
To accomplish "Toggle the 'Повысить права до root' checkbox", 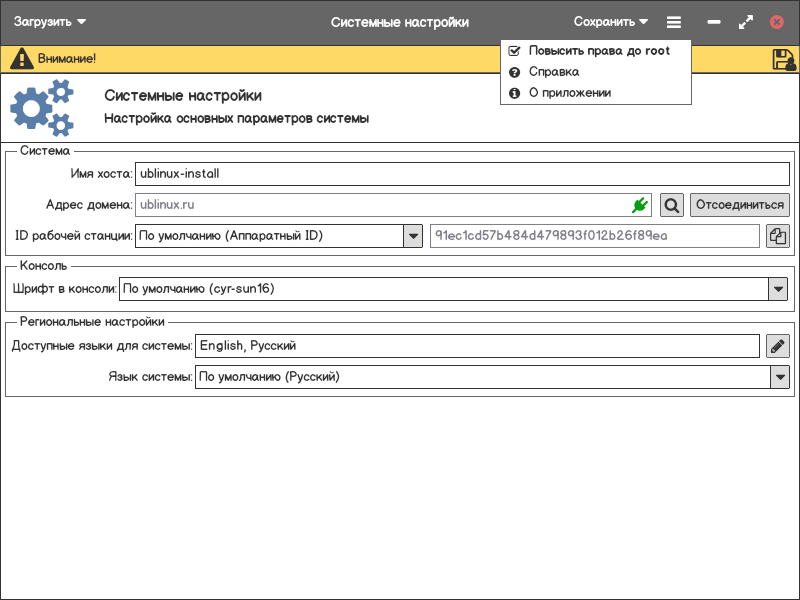I will tap(514, 50).
